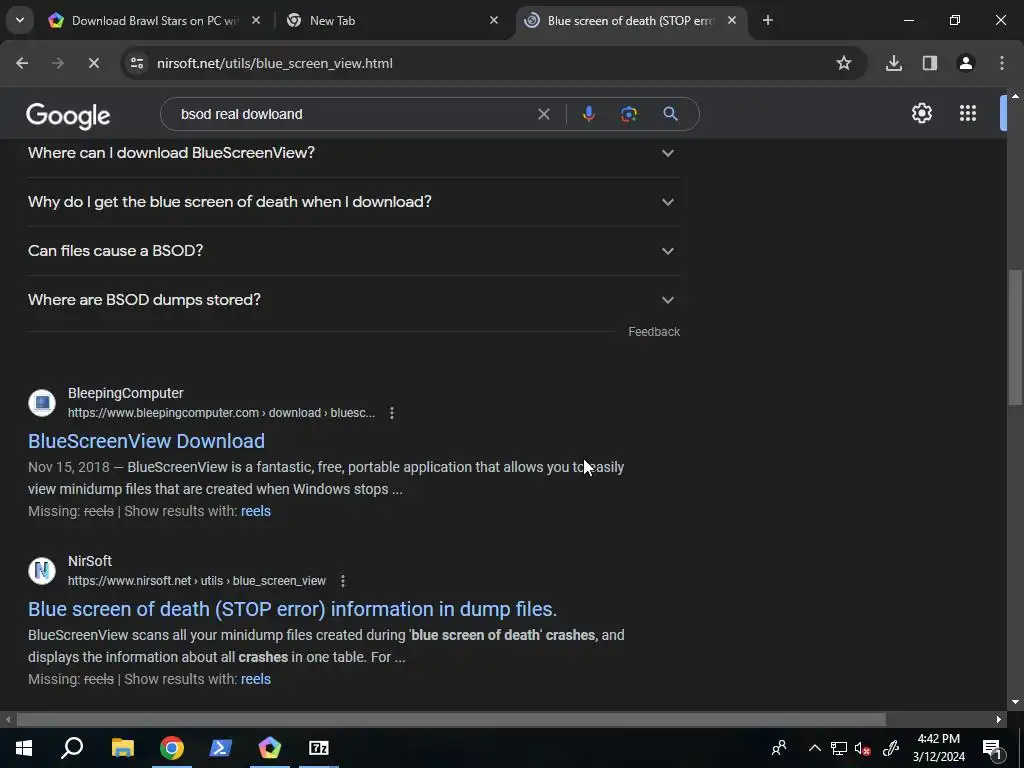1024x768 pixels.
Task: Click the vertical page scrollbar thumb
Action: [1015, 337]
